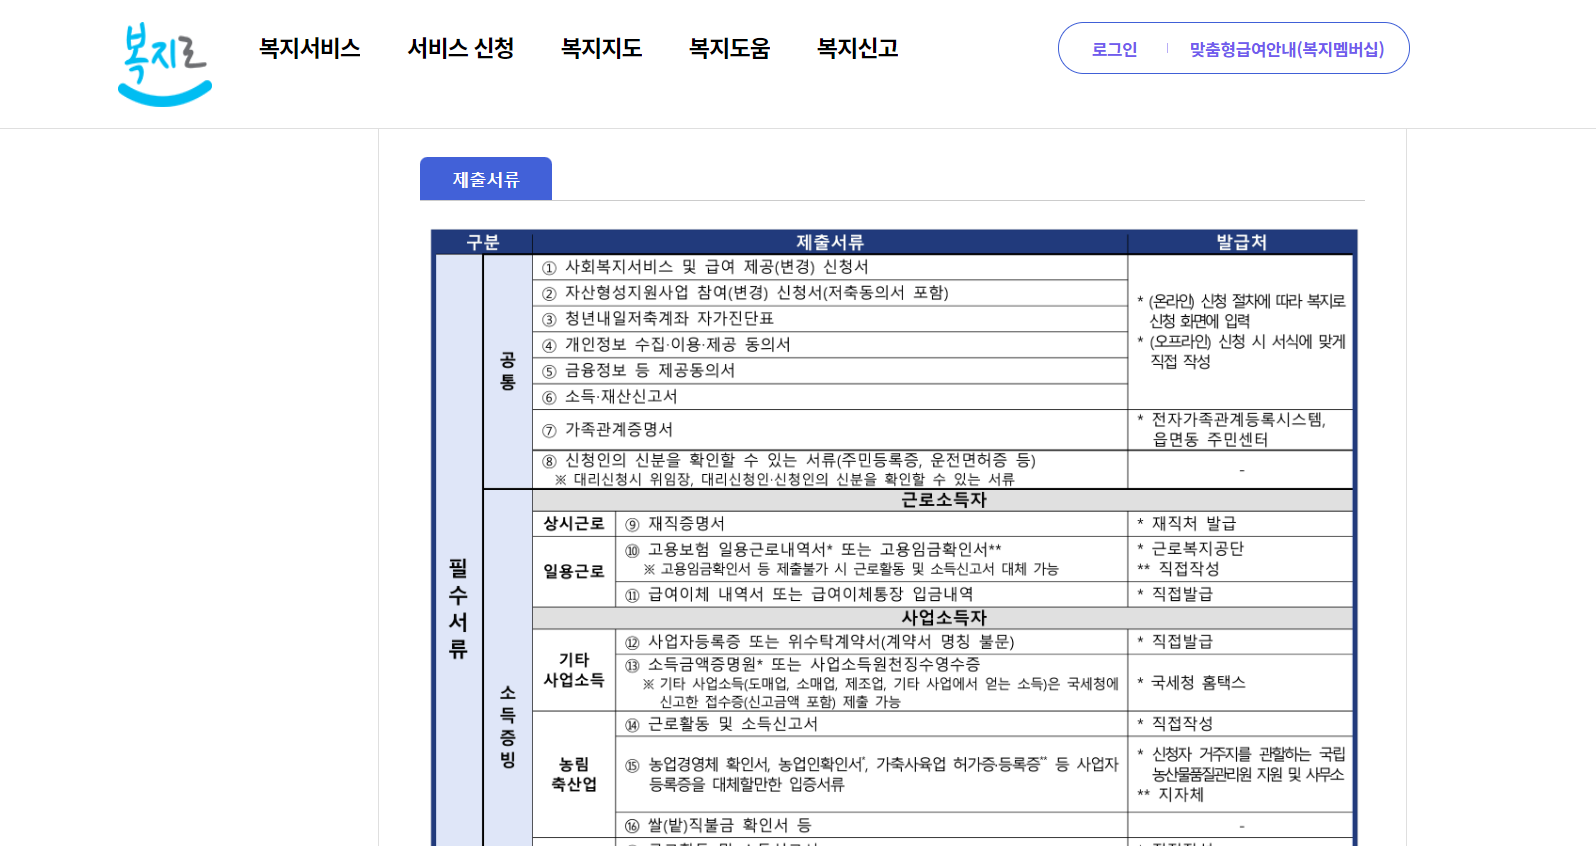This screenshot has height=846, width=1596.
Task: Click '농업경영체 확인서' row
Action: point(872,774)
